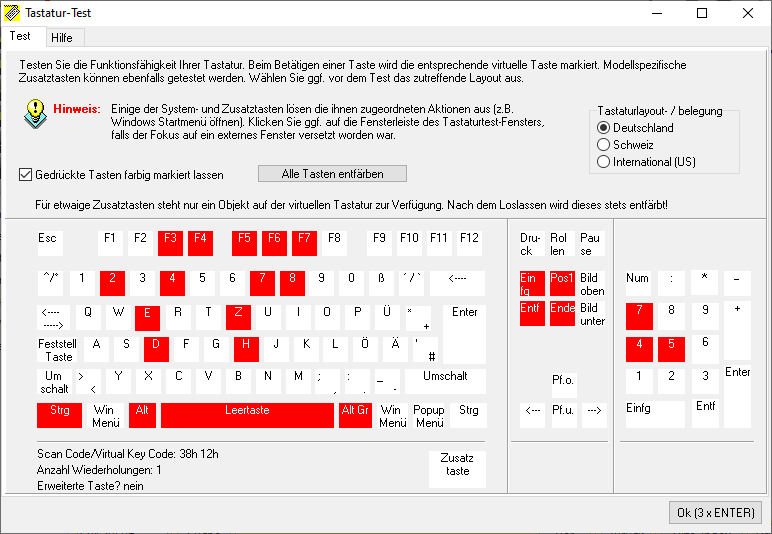
Task: Click the red F3 virtual key
Action: 170,243
